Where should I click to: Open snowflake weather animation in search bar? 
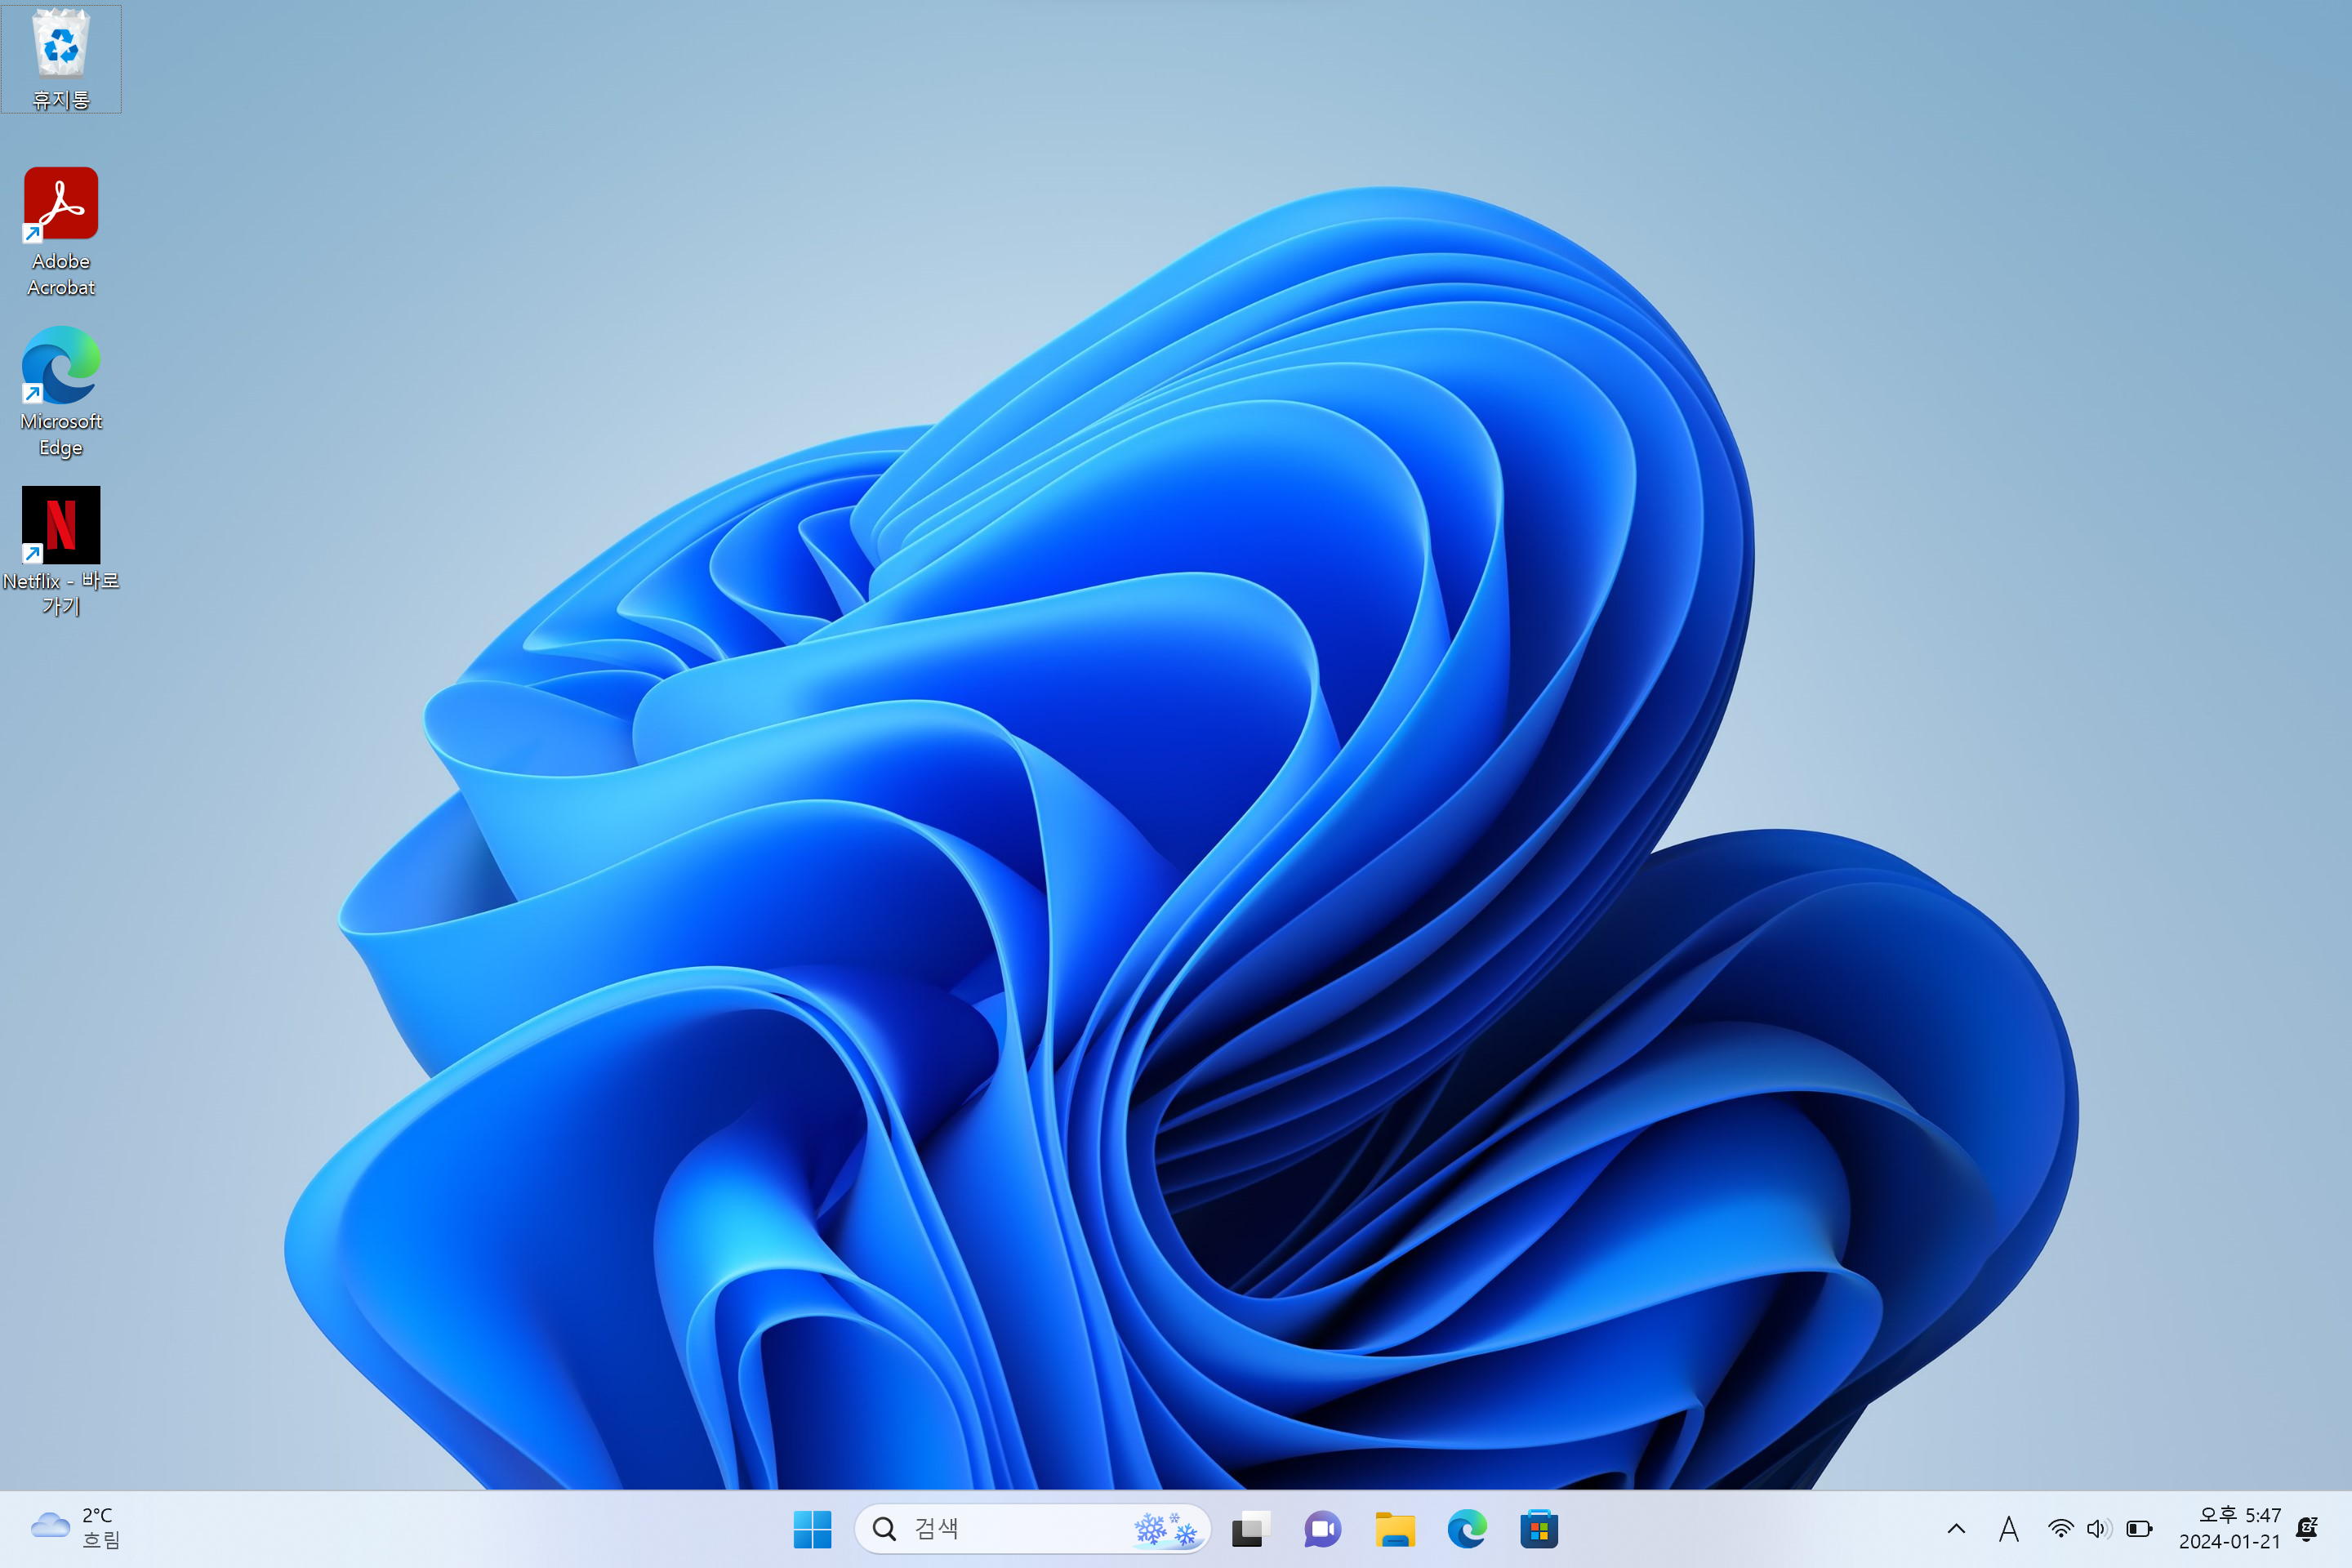1167,1528
